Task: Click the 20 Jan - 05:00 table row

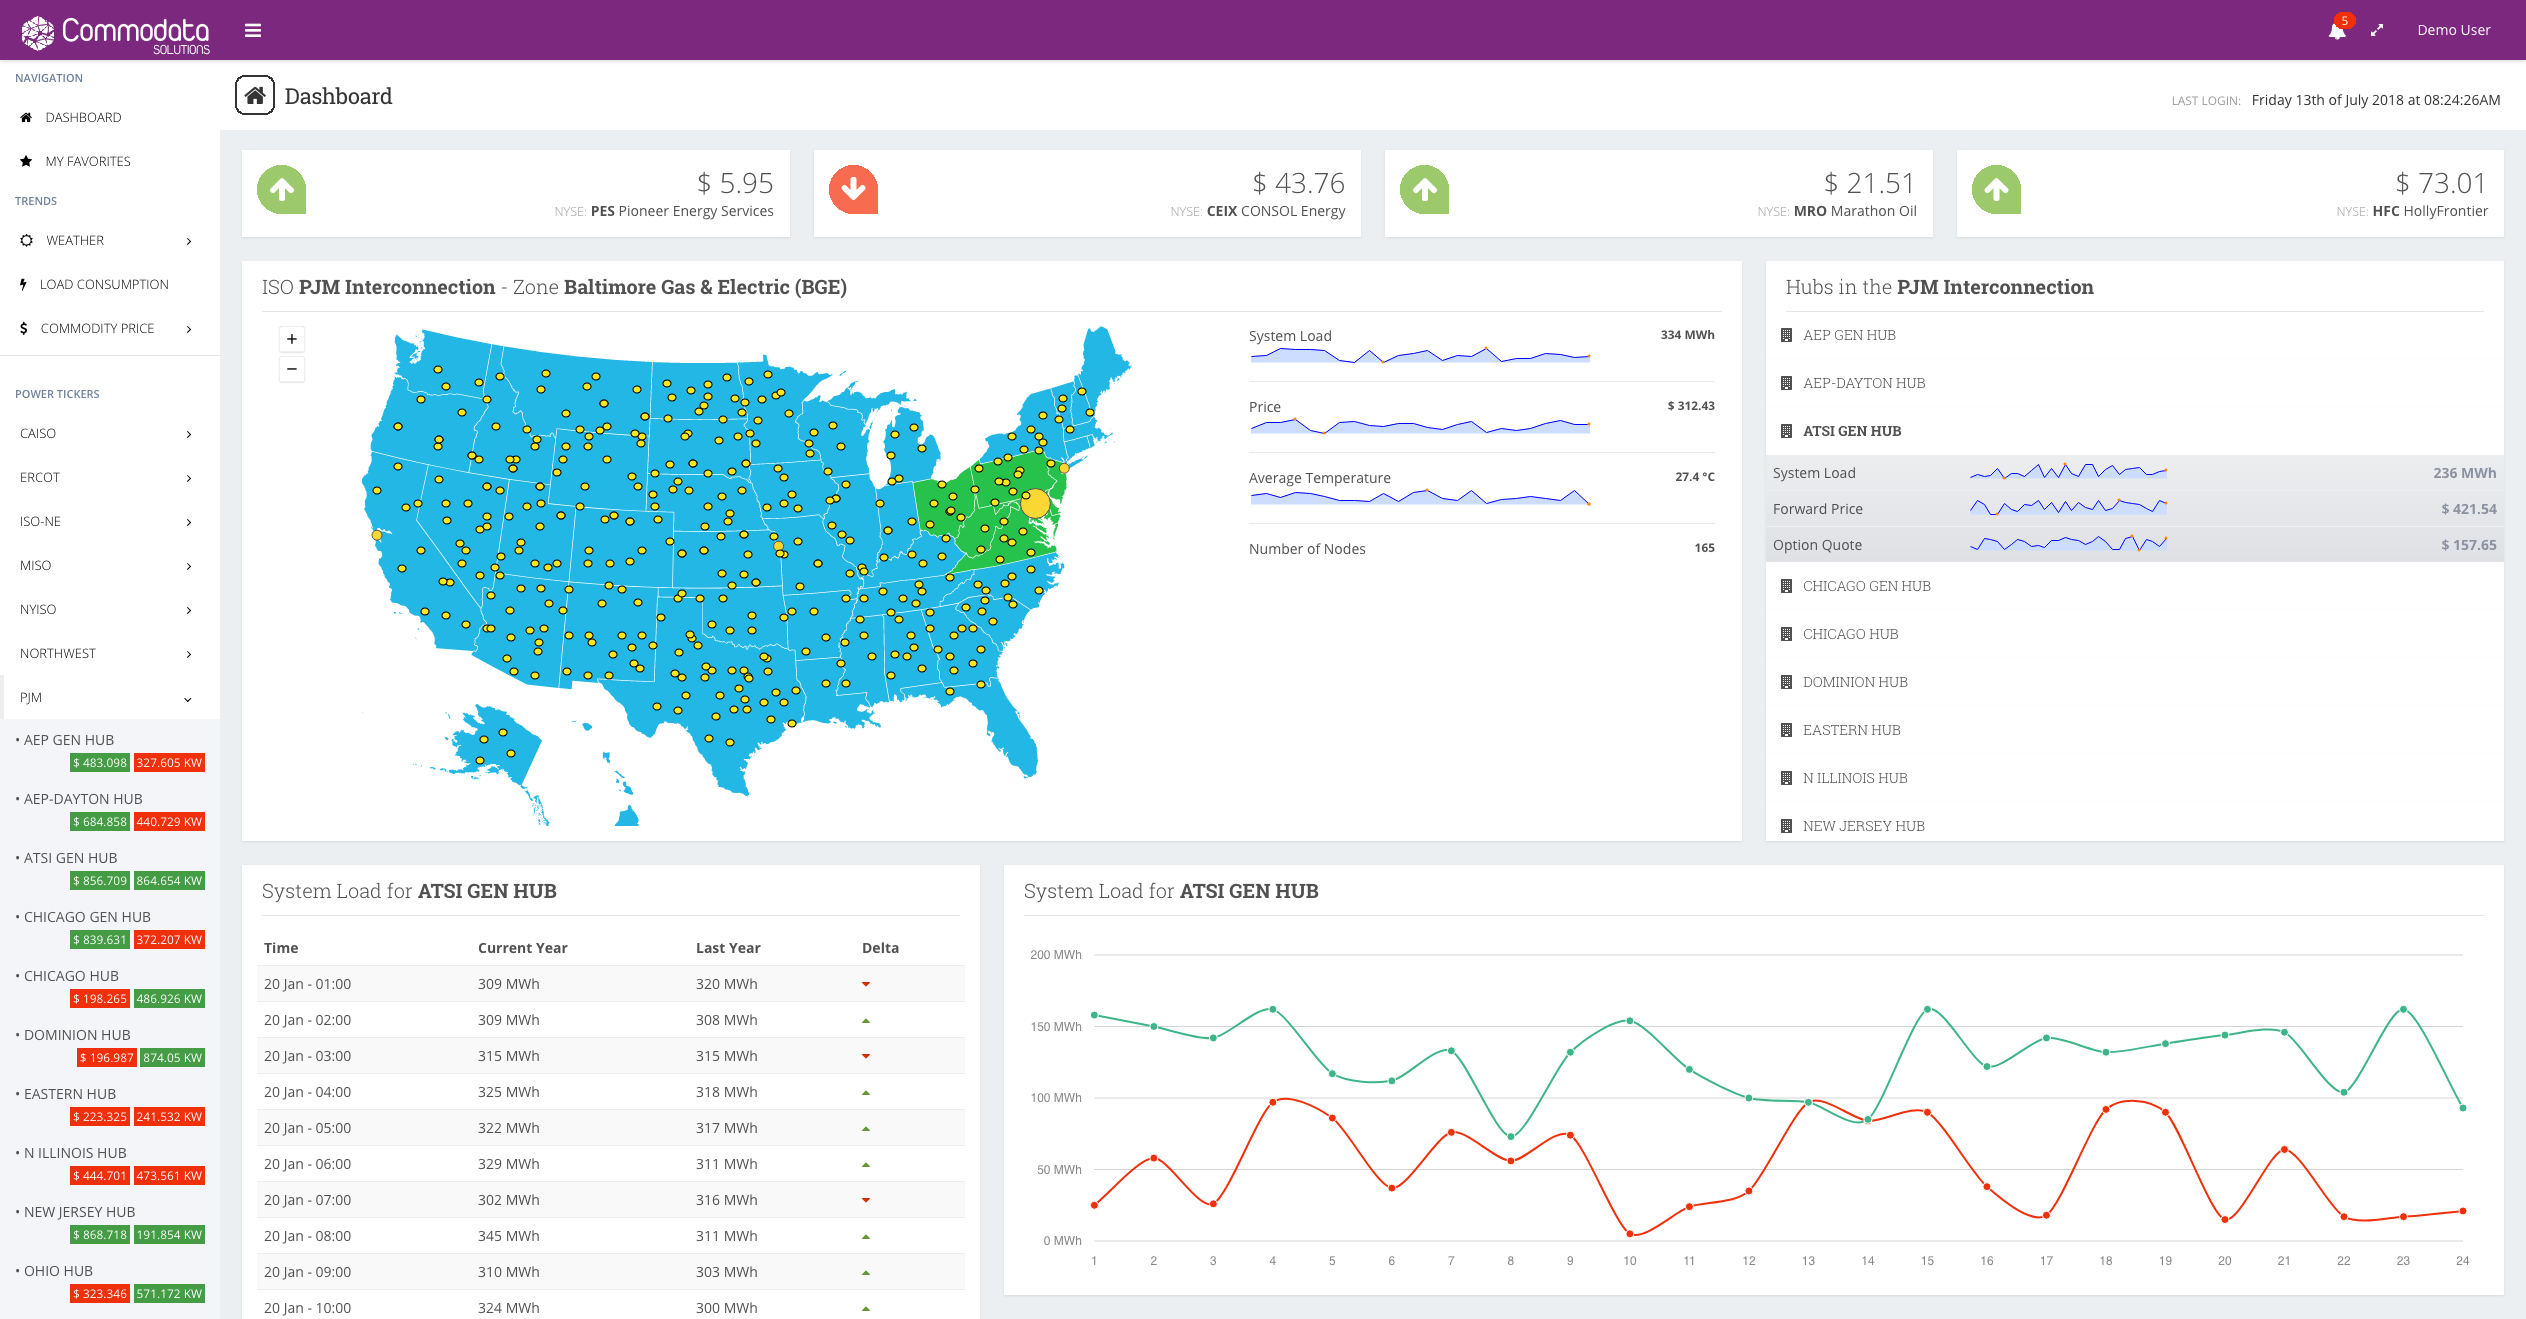Action: 610,1128
